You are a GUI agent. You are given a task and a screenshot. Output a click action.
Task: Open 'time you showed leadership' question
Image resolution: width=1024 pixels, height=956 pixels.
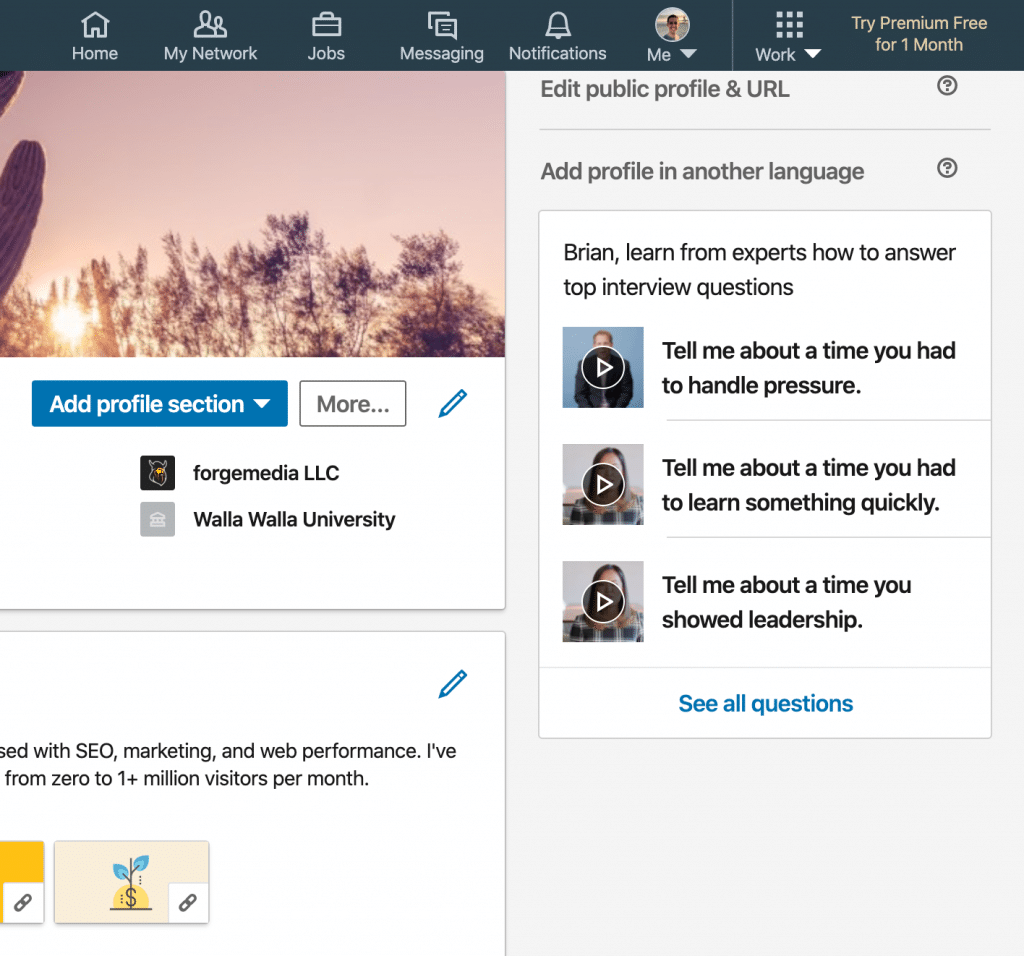point(786,602)
